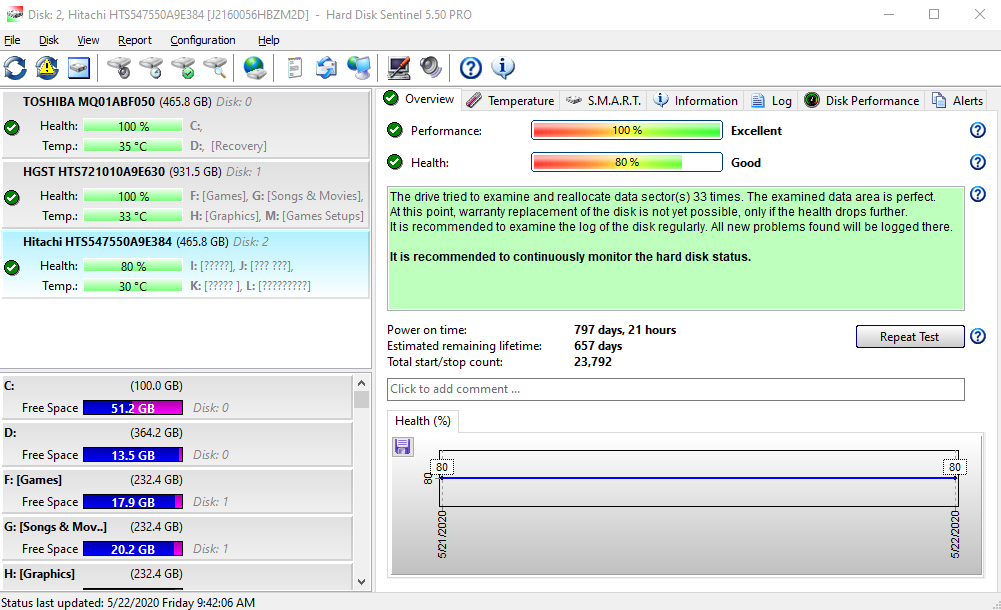Click the disk with stethoscope toolbar icon
This screenshot has width=1001, height=610.
click(x=119, y=68)
